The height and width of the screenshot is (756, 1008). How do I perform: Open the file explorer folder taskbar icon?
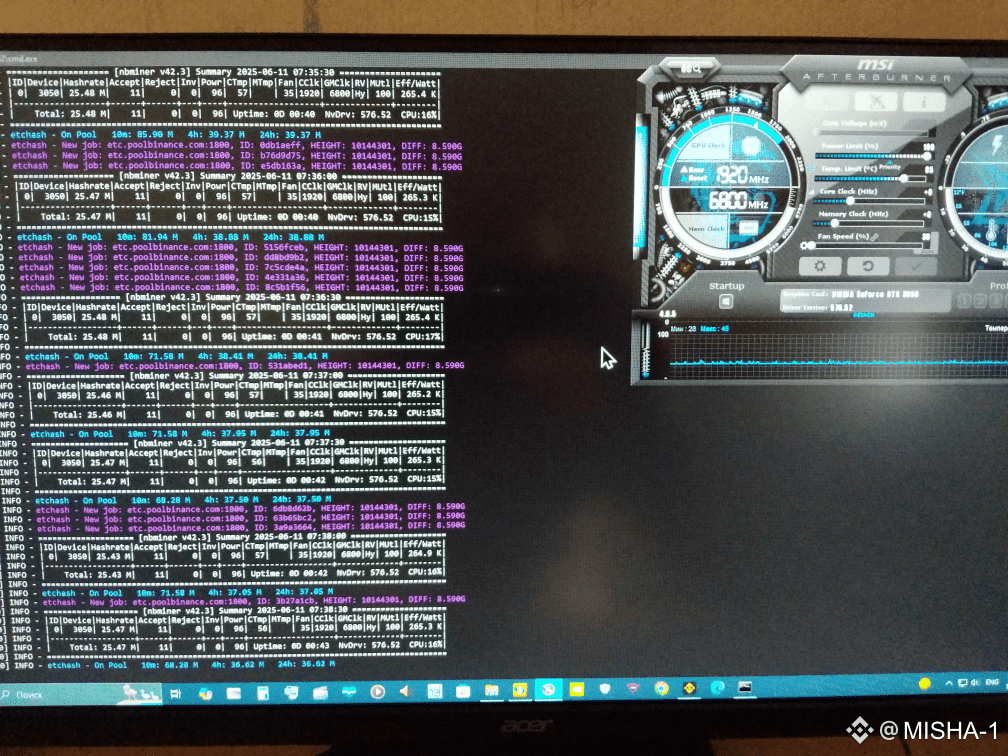coord(491,690)
